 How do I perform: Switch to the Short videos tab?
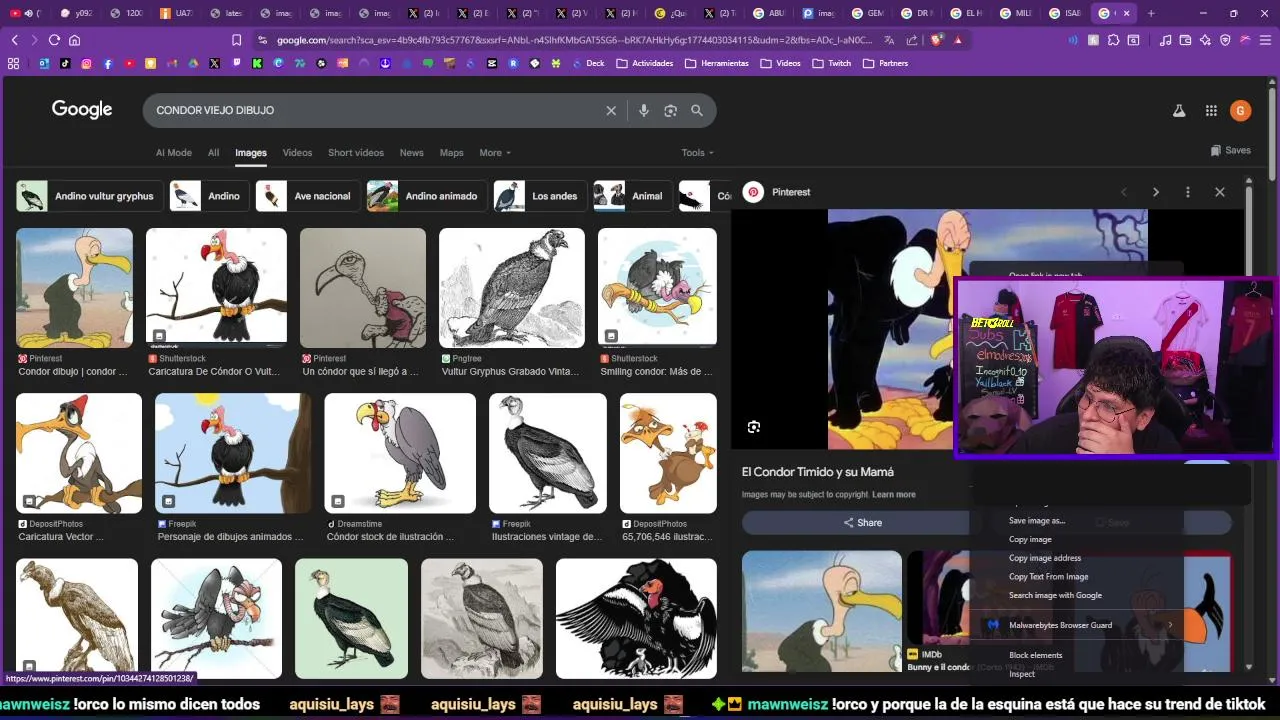(x=356, y=153)
